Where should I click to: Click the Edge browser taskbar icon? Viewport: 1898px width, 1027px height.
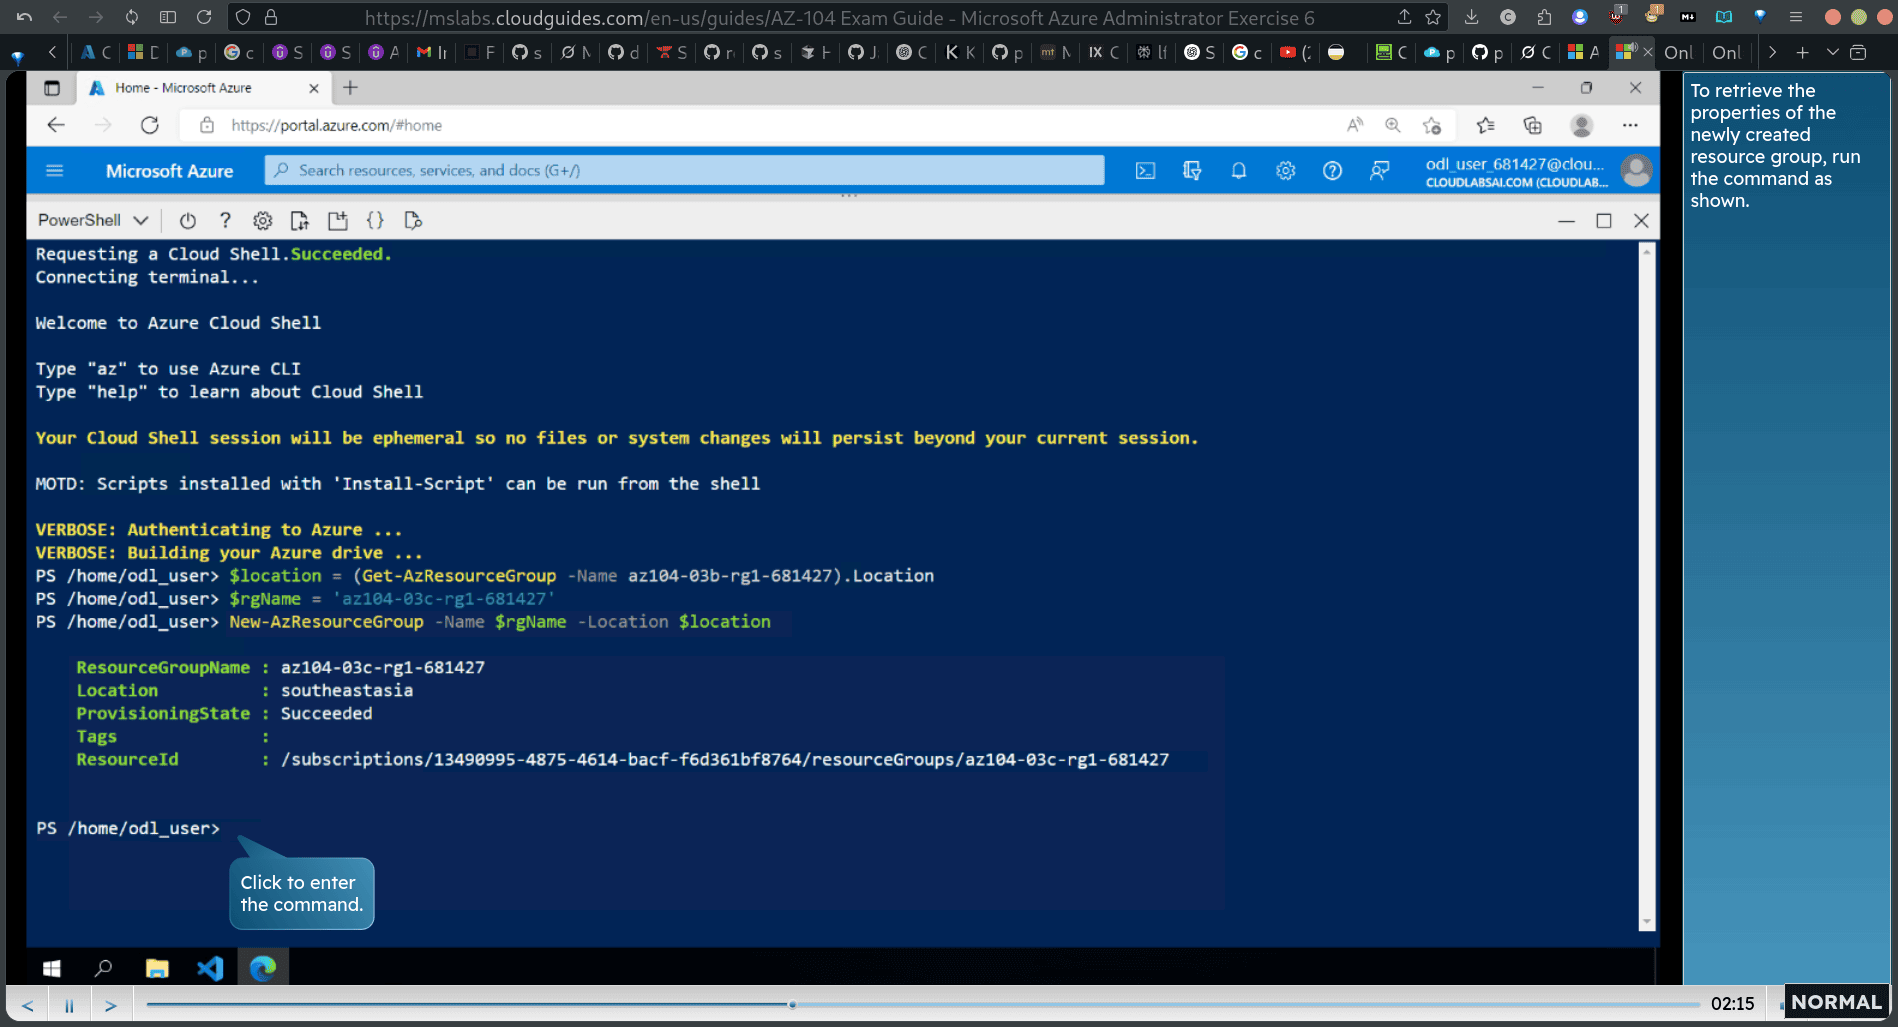click(x=263, y=968)
